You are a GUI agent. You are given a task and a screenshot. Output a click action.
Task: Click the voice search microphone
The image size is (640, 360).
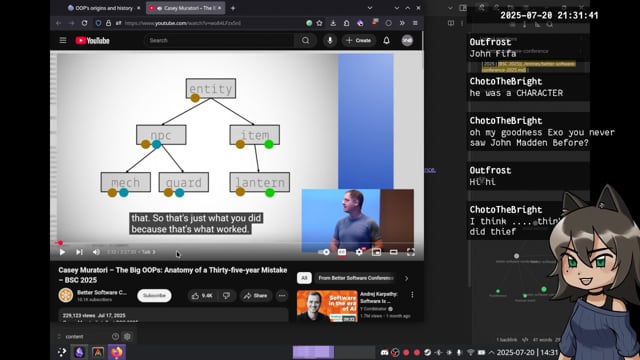pos(330,40)
